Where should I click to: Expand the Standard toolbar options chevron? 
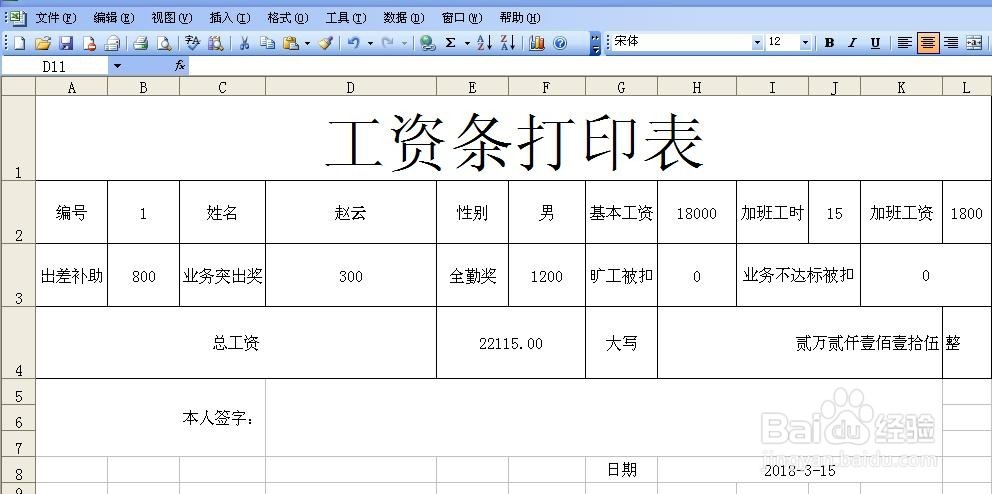tap(595, 43)
